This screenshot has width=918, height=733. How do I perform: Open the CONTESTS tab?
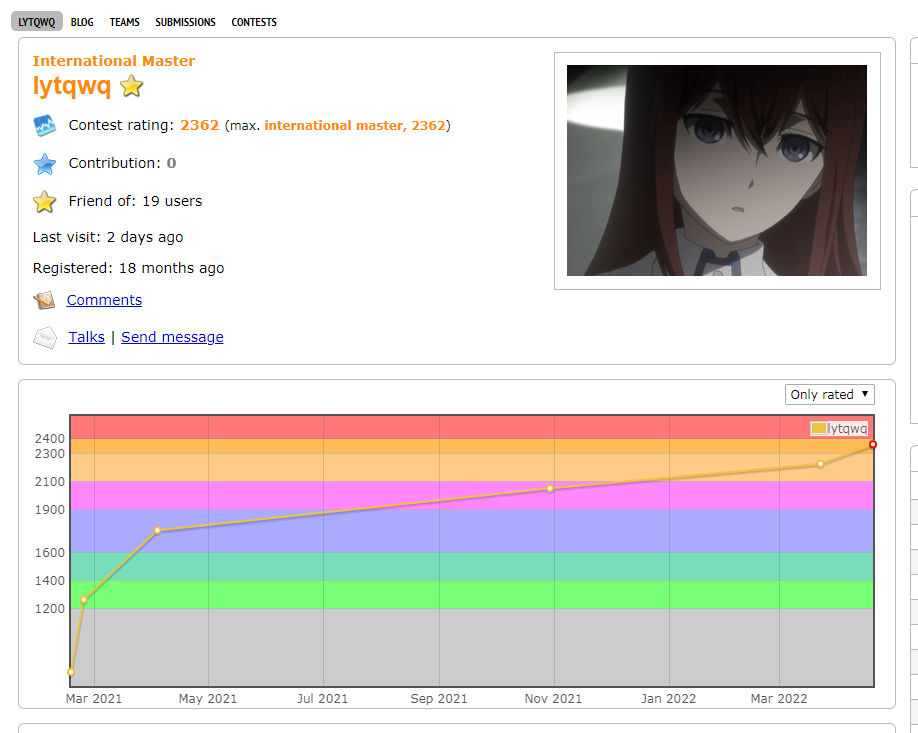[254, 22]
